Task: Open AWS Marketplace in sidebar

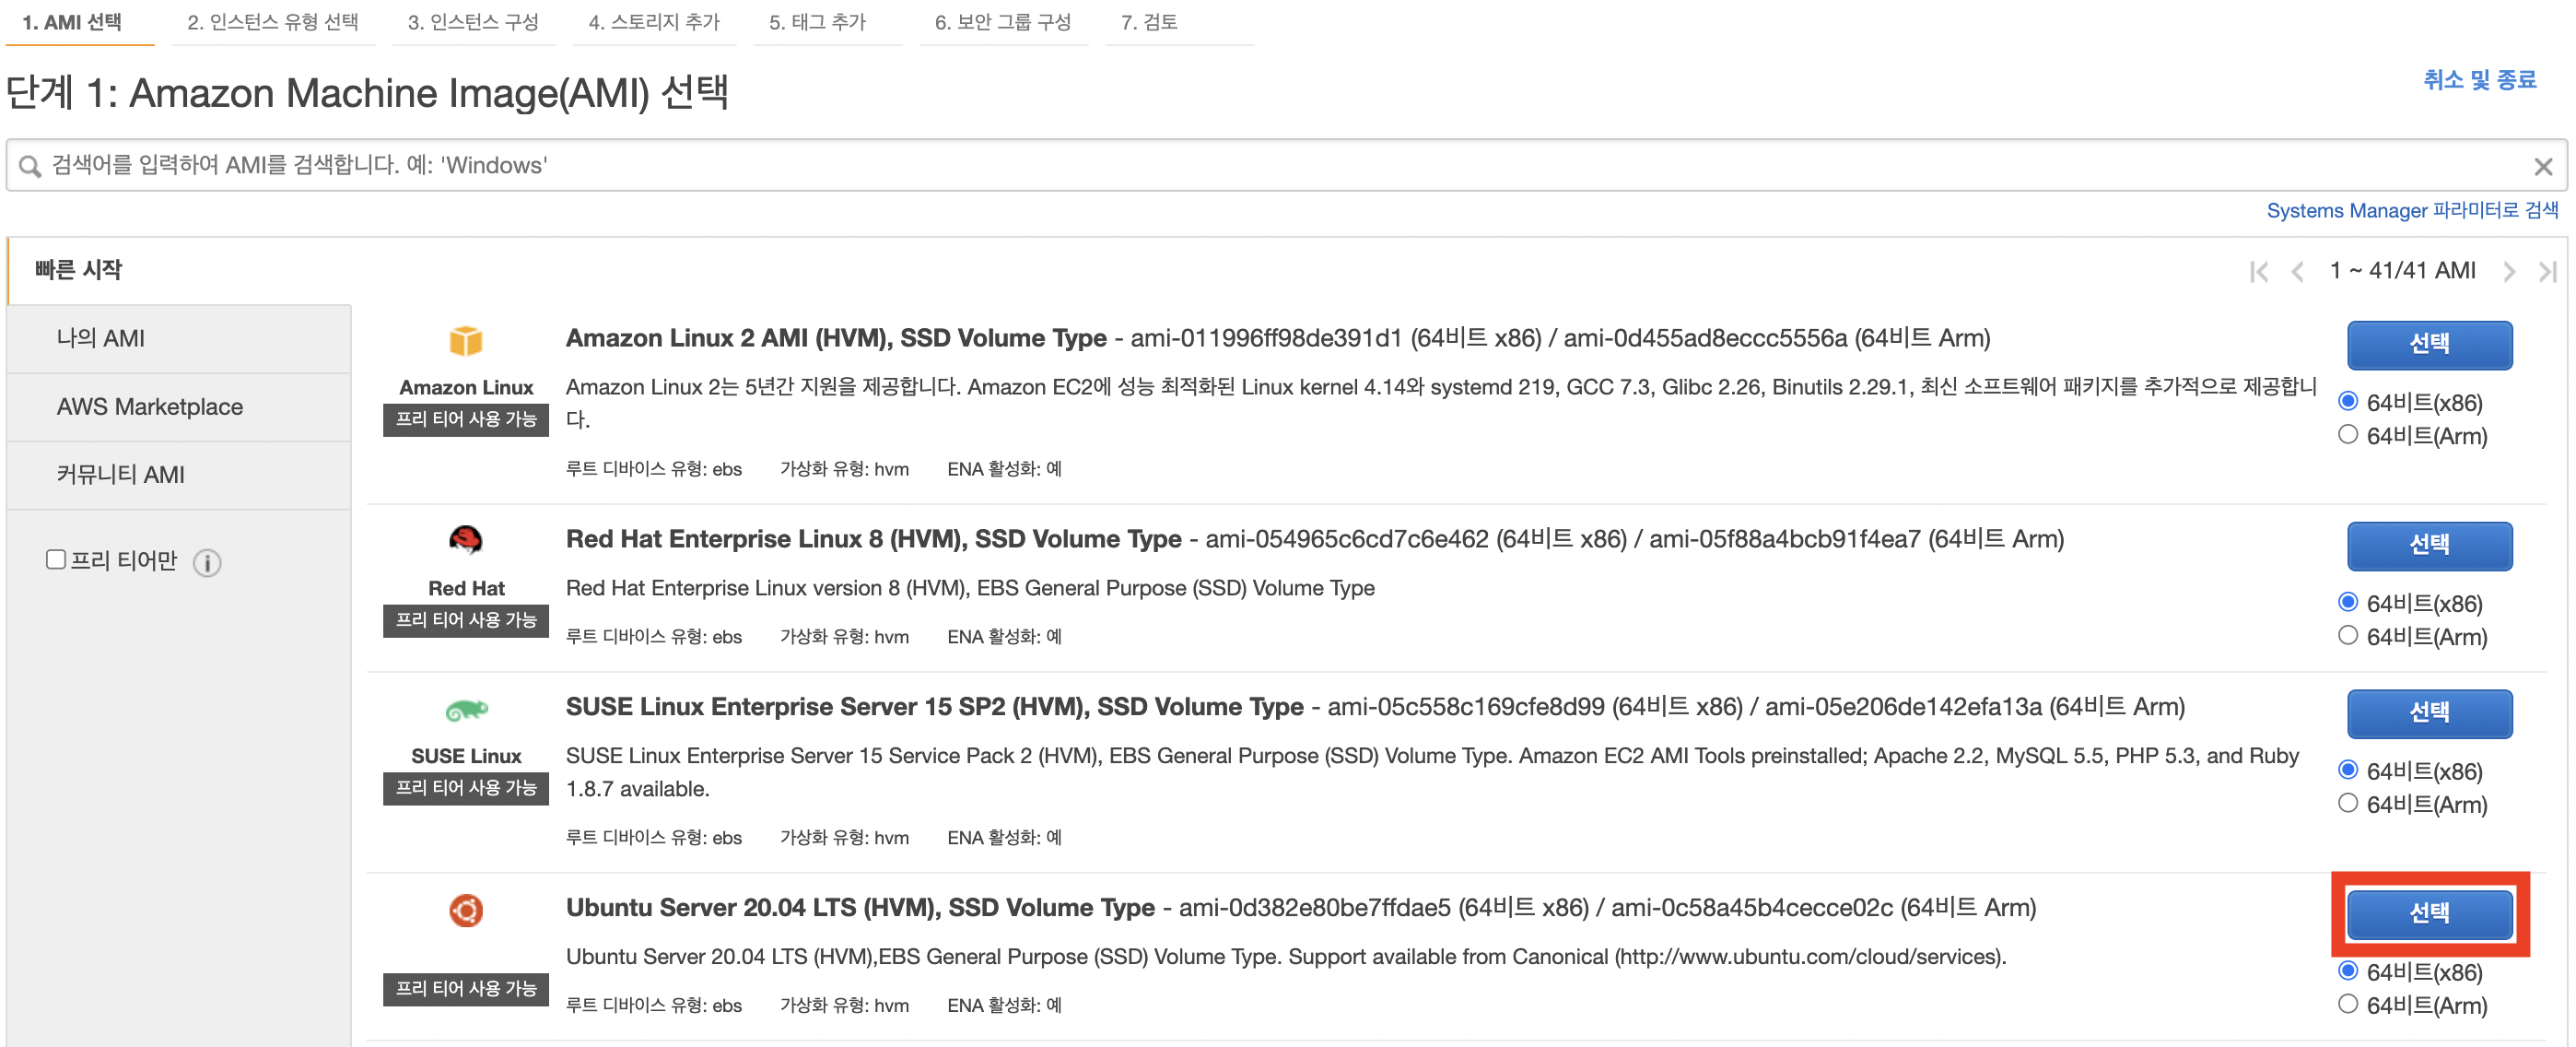Action: click(x=149, y=407)
